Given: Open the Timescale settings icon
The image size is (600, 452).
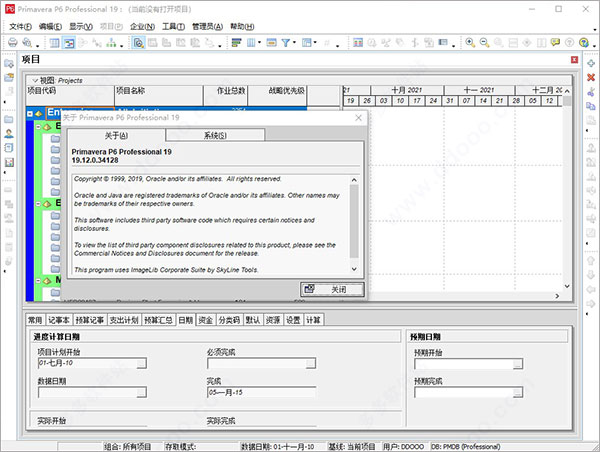Looking at the screenshot, I should [x=272, y=42].
